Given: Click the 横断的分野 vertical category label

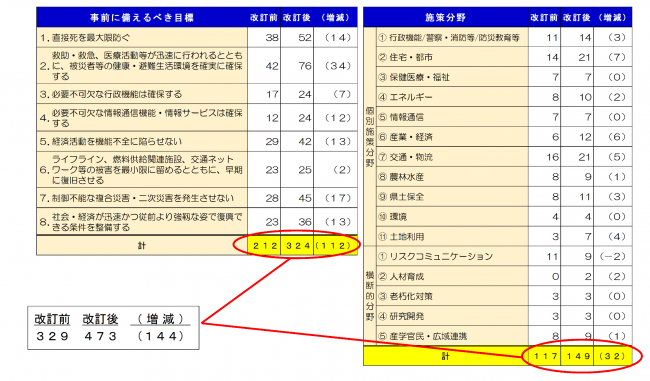Looking at the screenshot, I should pyautogui.click(x=370, y=296).
